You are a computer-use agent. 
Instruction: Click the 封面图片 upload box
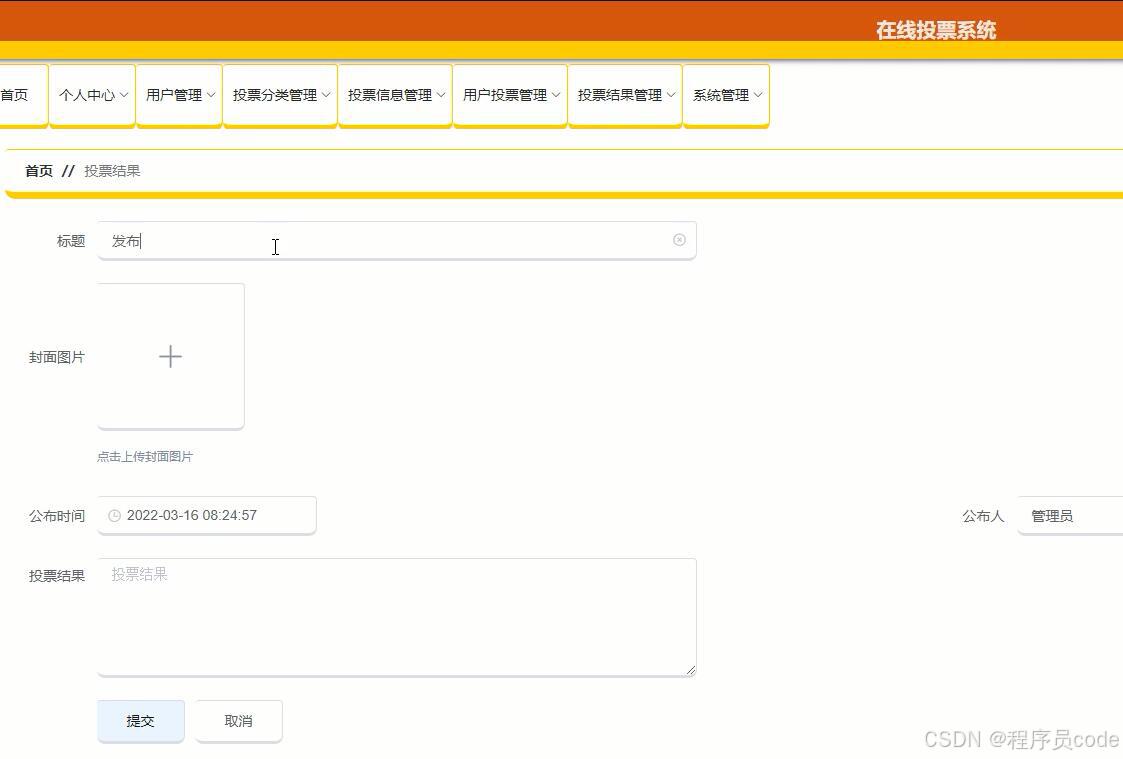click(x=170, y=357)
